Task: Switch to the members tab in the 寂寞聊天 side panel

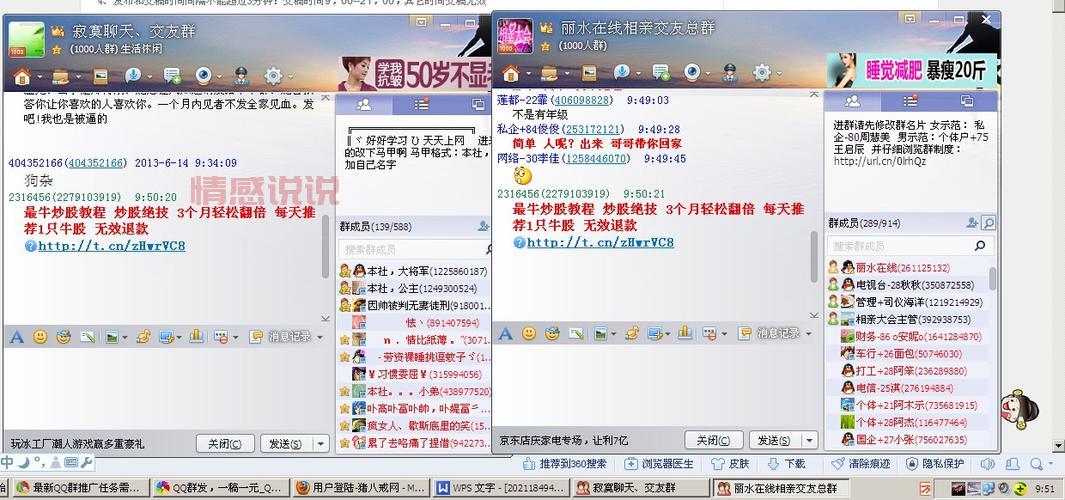Action: pyautogui.click(x=364, y=104)
